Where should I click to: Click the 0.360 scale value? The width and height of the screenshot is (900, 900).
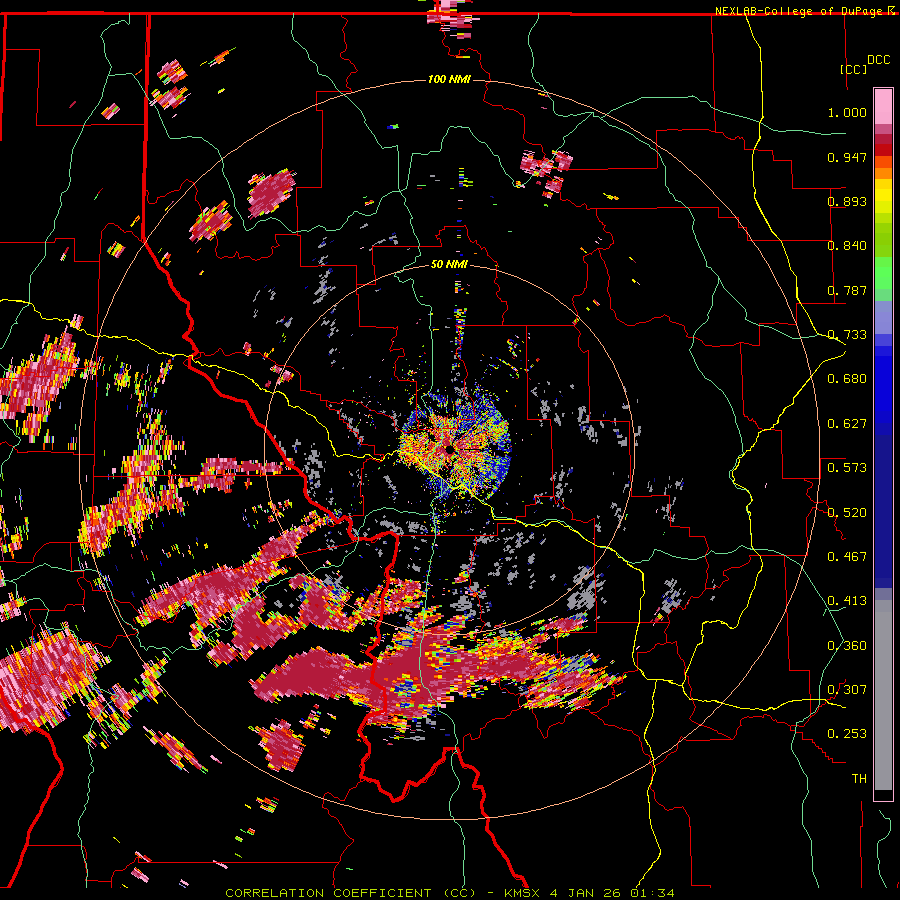point(847,645)
